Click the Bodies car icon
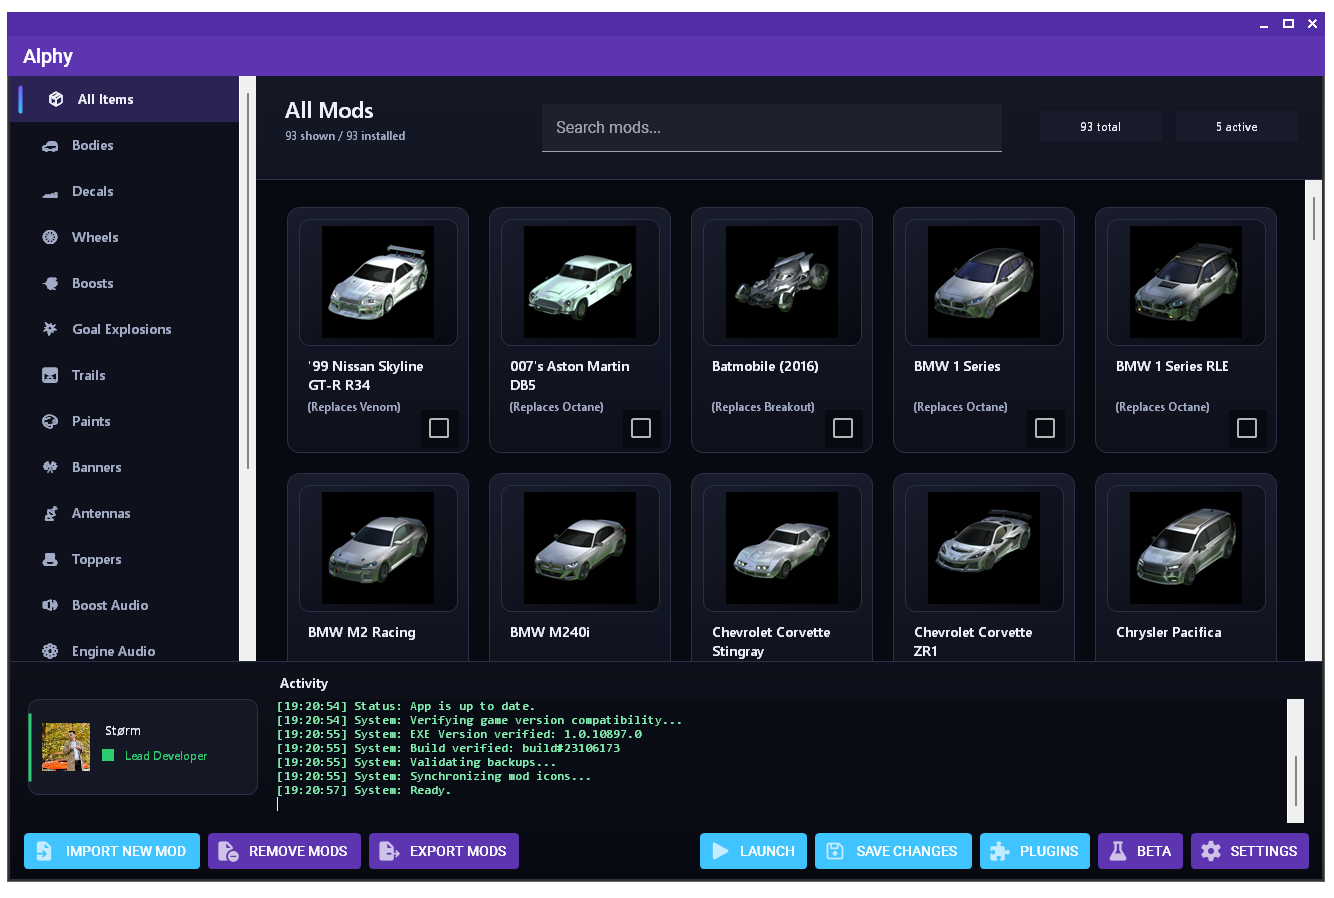Screen dimensions: 1334x898 pyautogui.click(x=50, y=146)
